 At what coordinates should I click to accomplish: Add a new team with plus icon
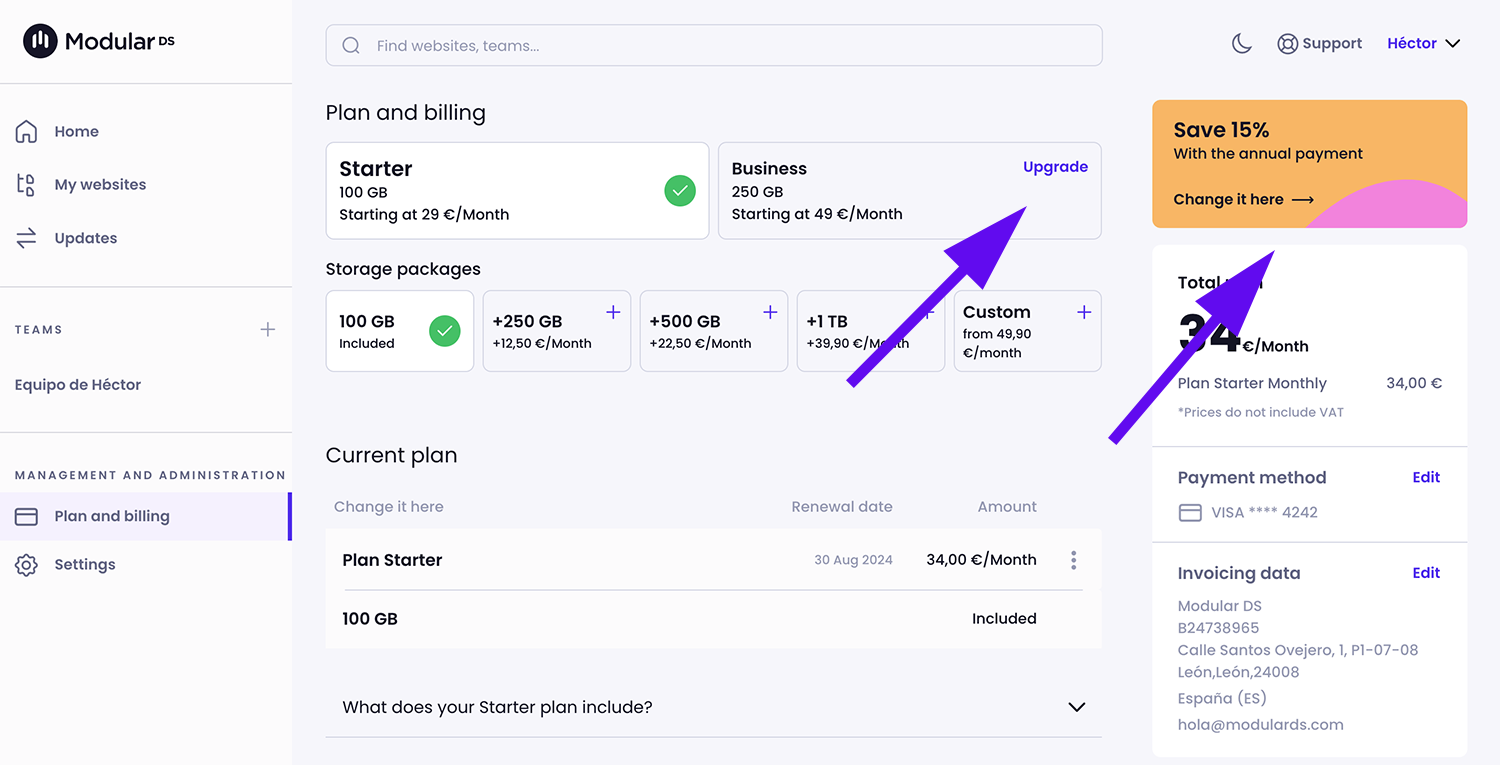pyautogui.click(x=268, y=329)
